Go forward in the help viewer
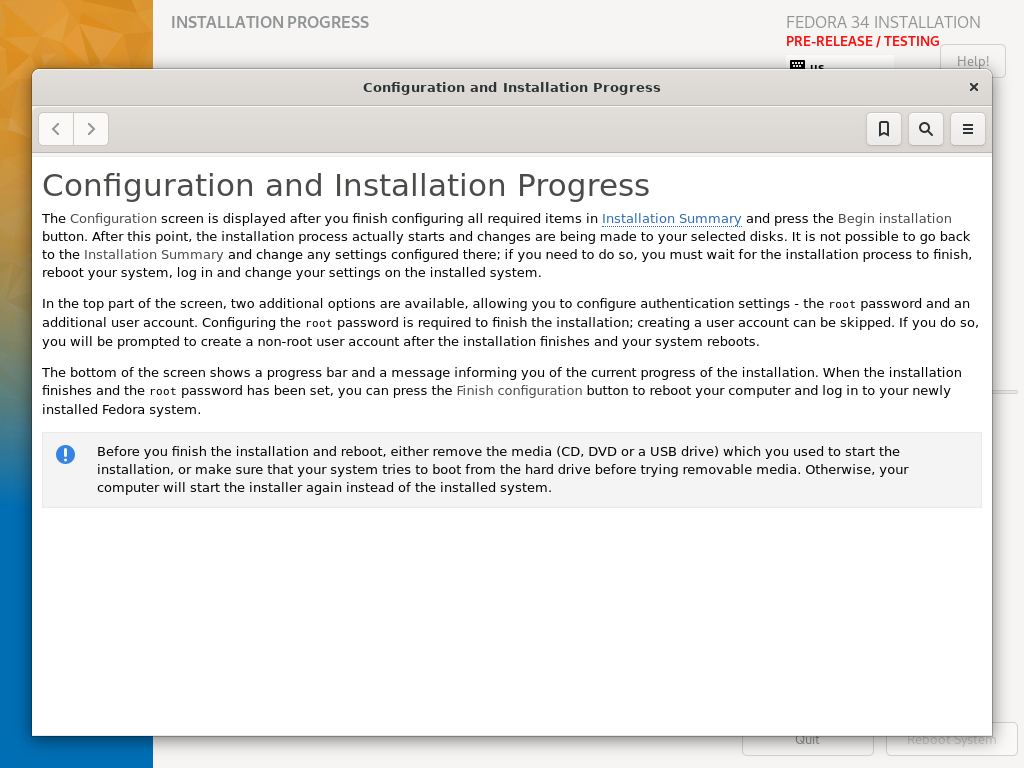1024x768 pixels. (91, 129)
